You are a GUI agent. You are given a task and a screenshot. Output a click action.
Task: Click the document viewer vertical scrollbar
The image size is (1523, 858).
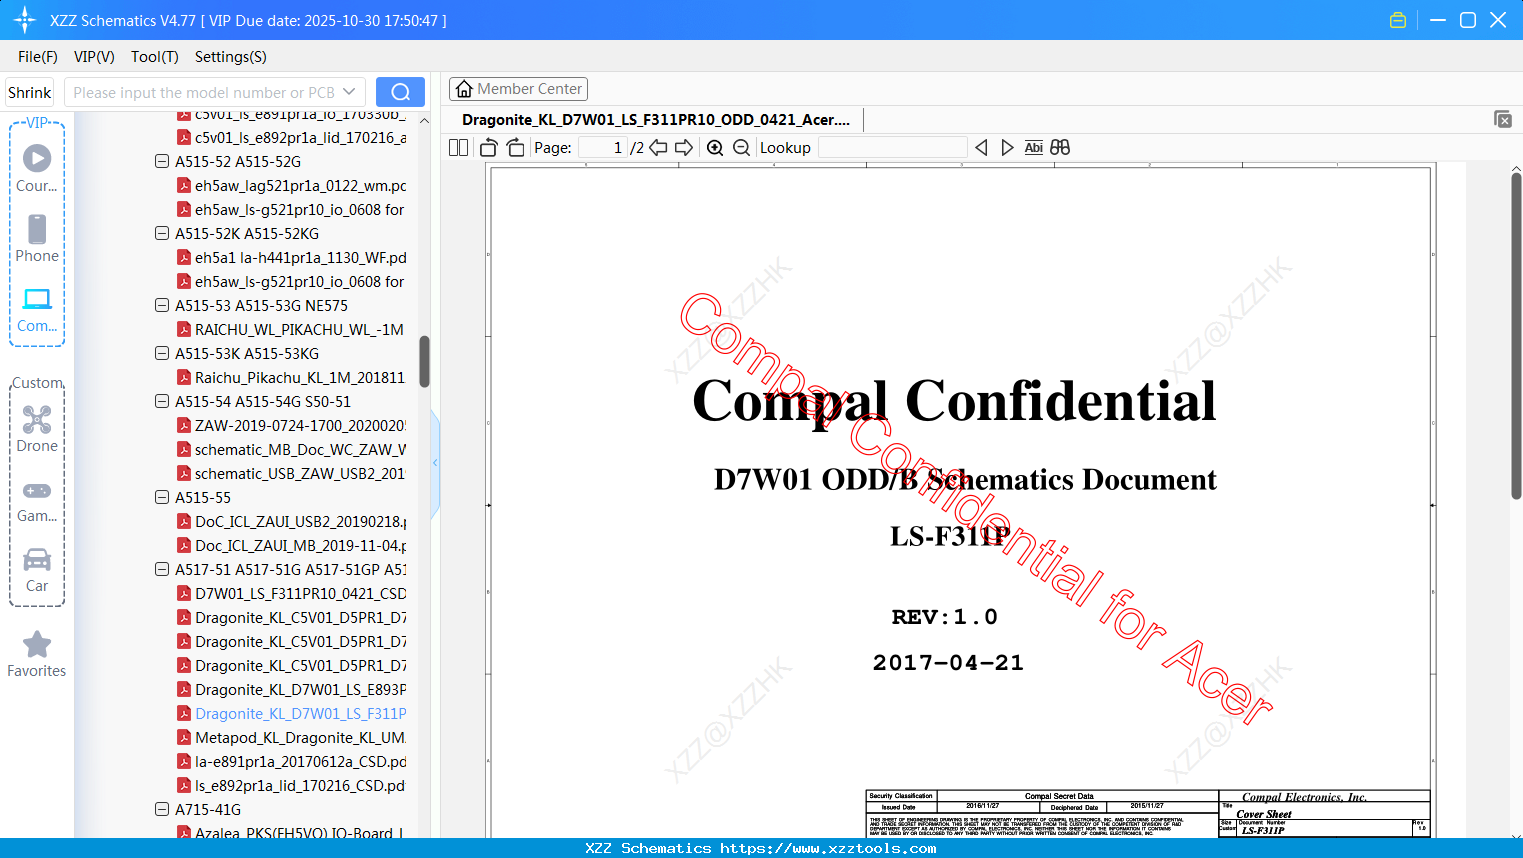point(1516,335)
